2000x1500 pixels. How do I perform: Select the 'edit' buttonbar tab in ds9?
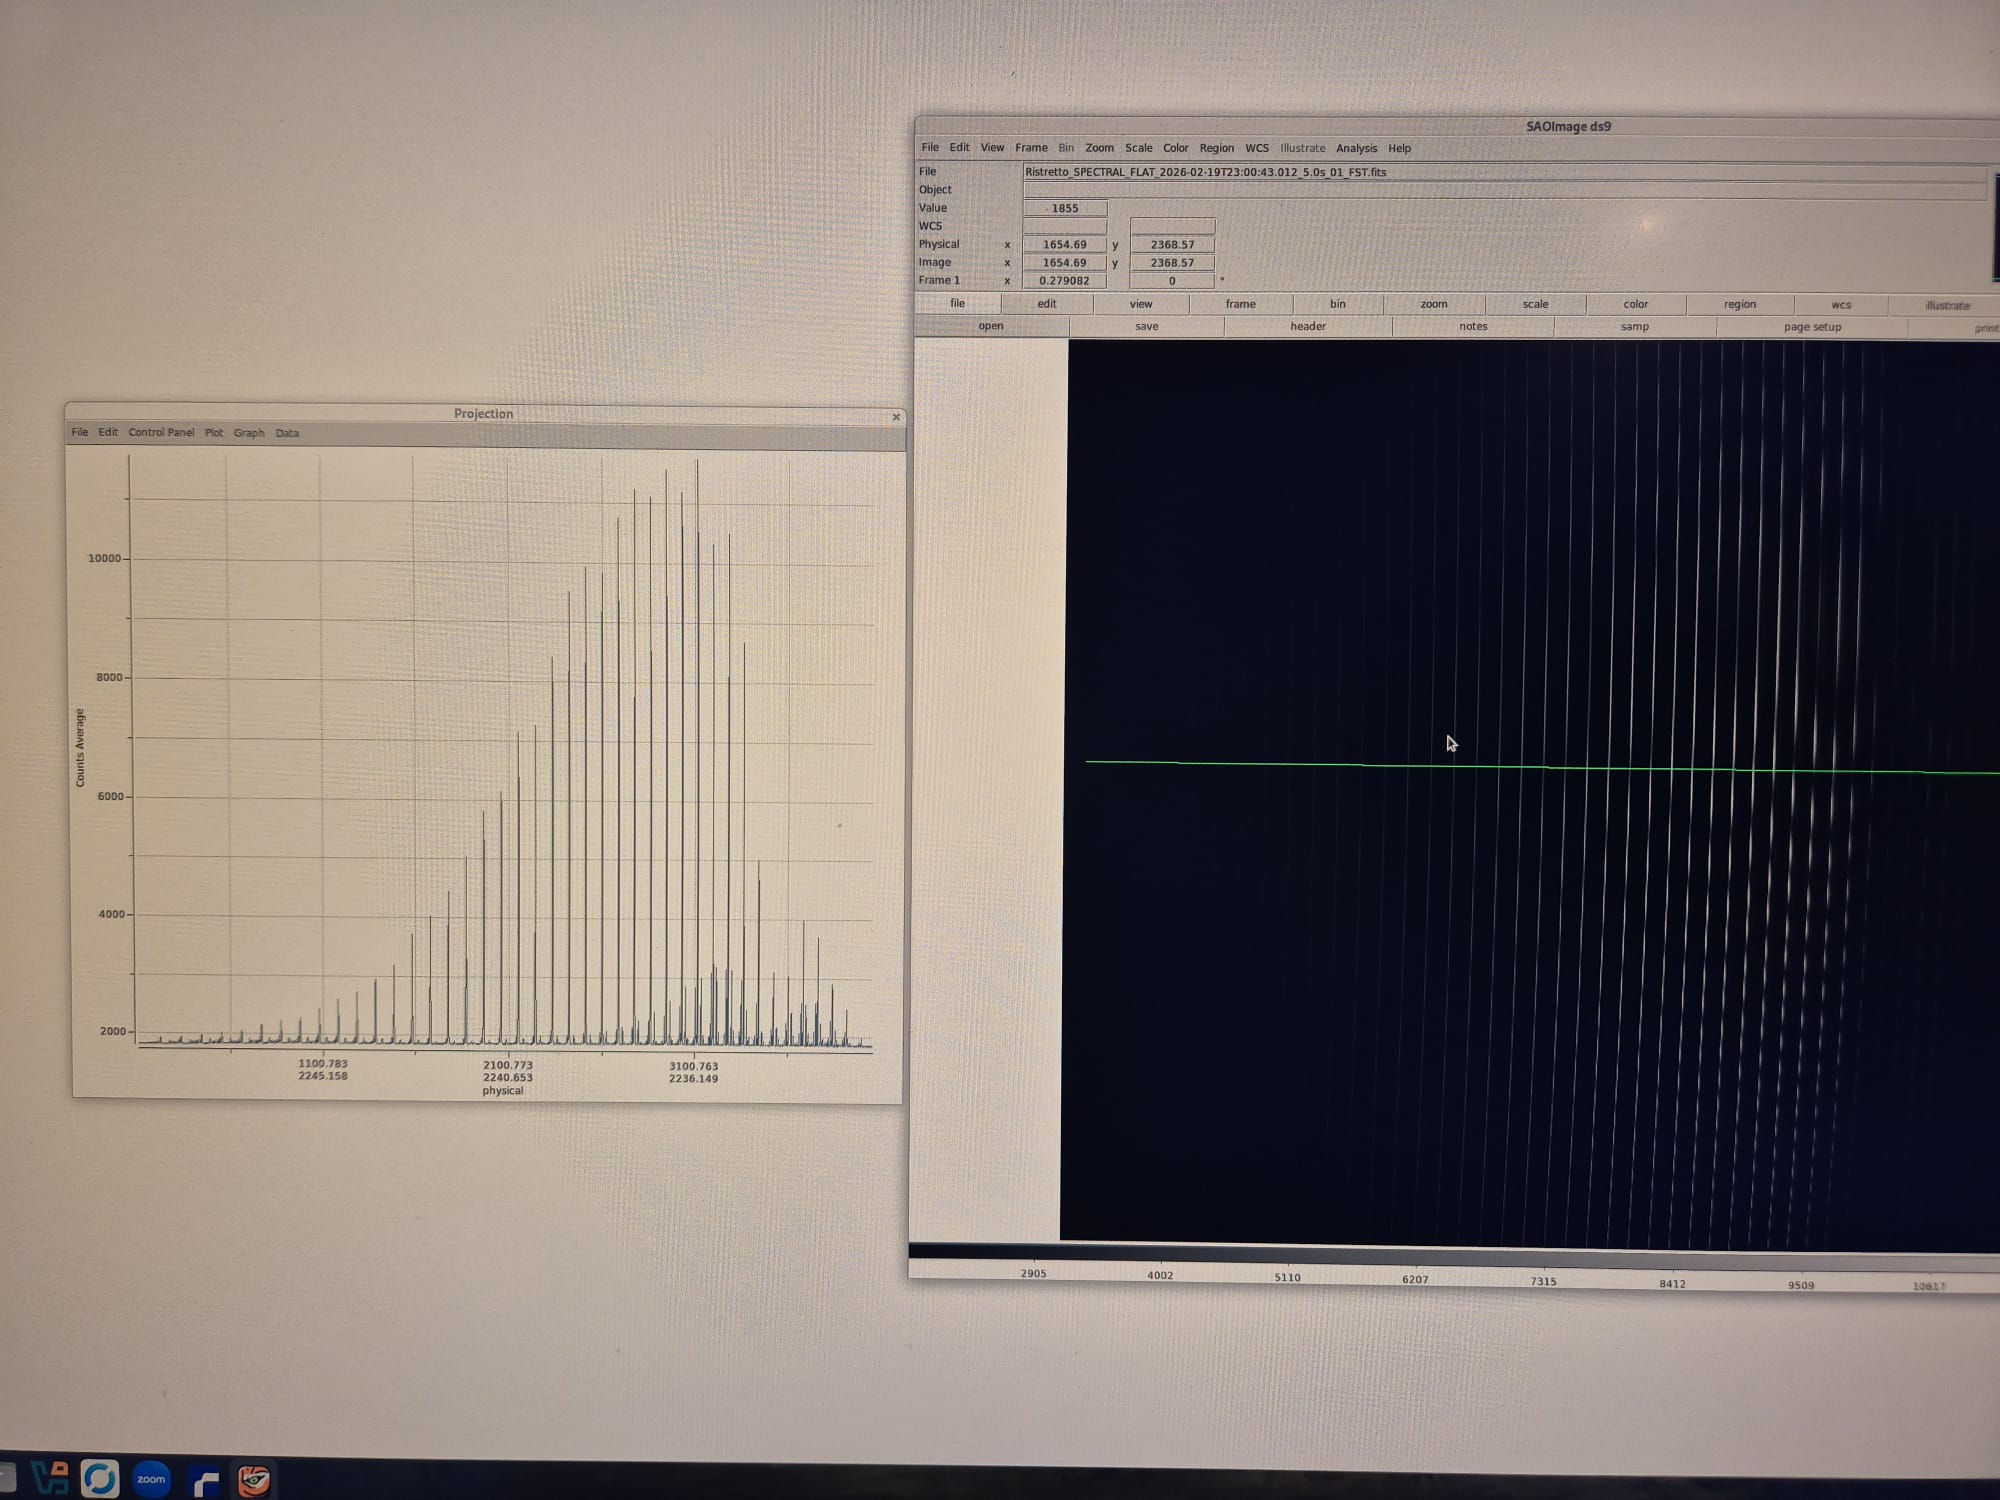point(1047,304)
